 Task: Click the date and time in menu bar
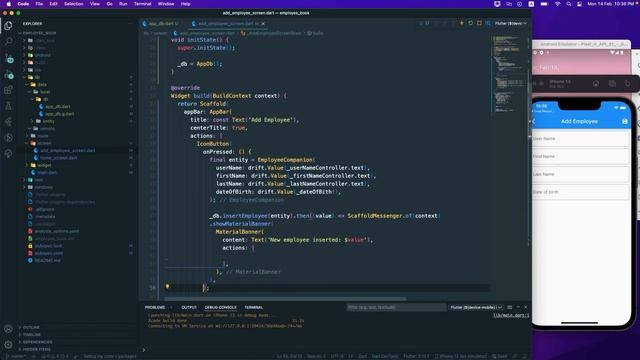[611, 4]
